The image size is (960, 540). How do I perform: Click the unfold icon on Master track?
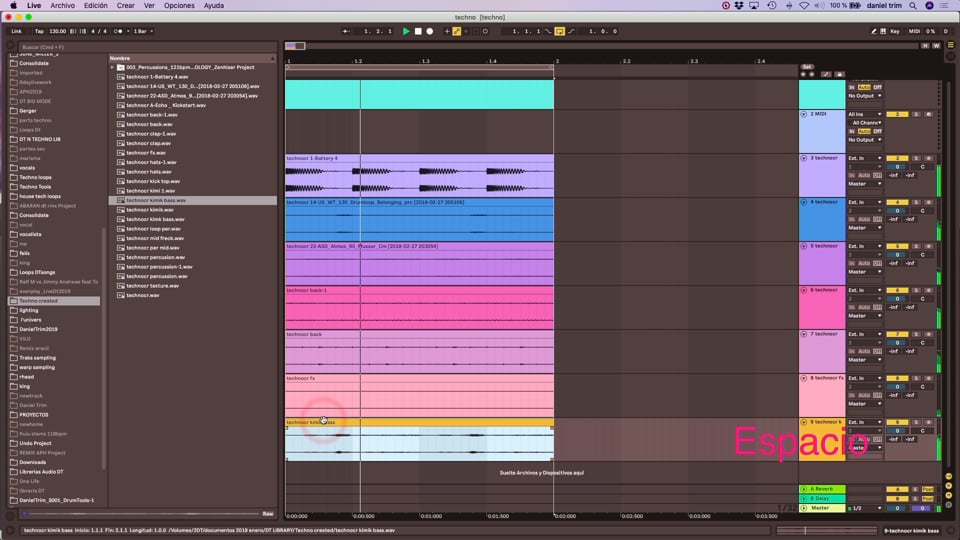pos(804,508)
